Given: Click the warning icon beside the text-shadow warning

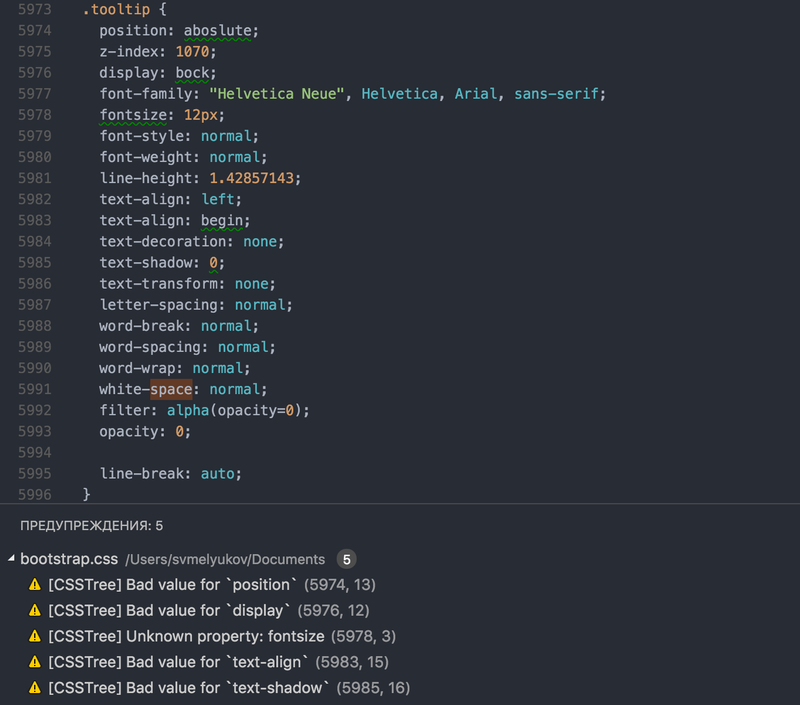Looking at the screenshot, I should point(35,688).
